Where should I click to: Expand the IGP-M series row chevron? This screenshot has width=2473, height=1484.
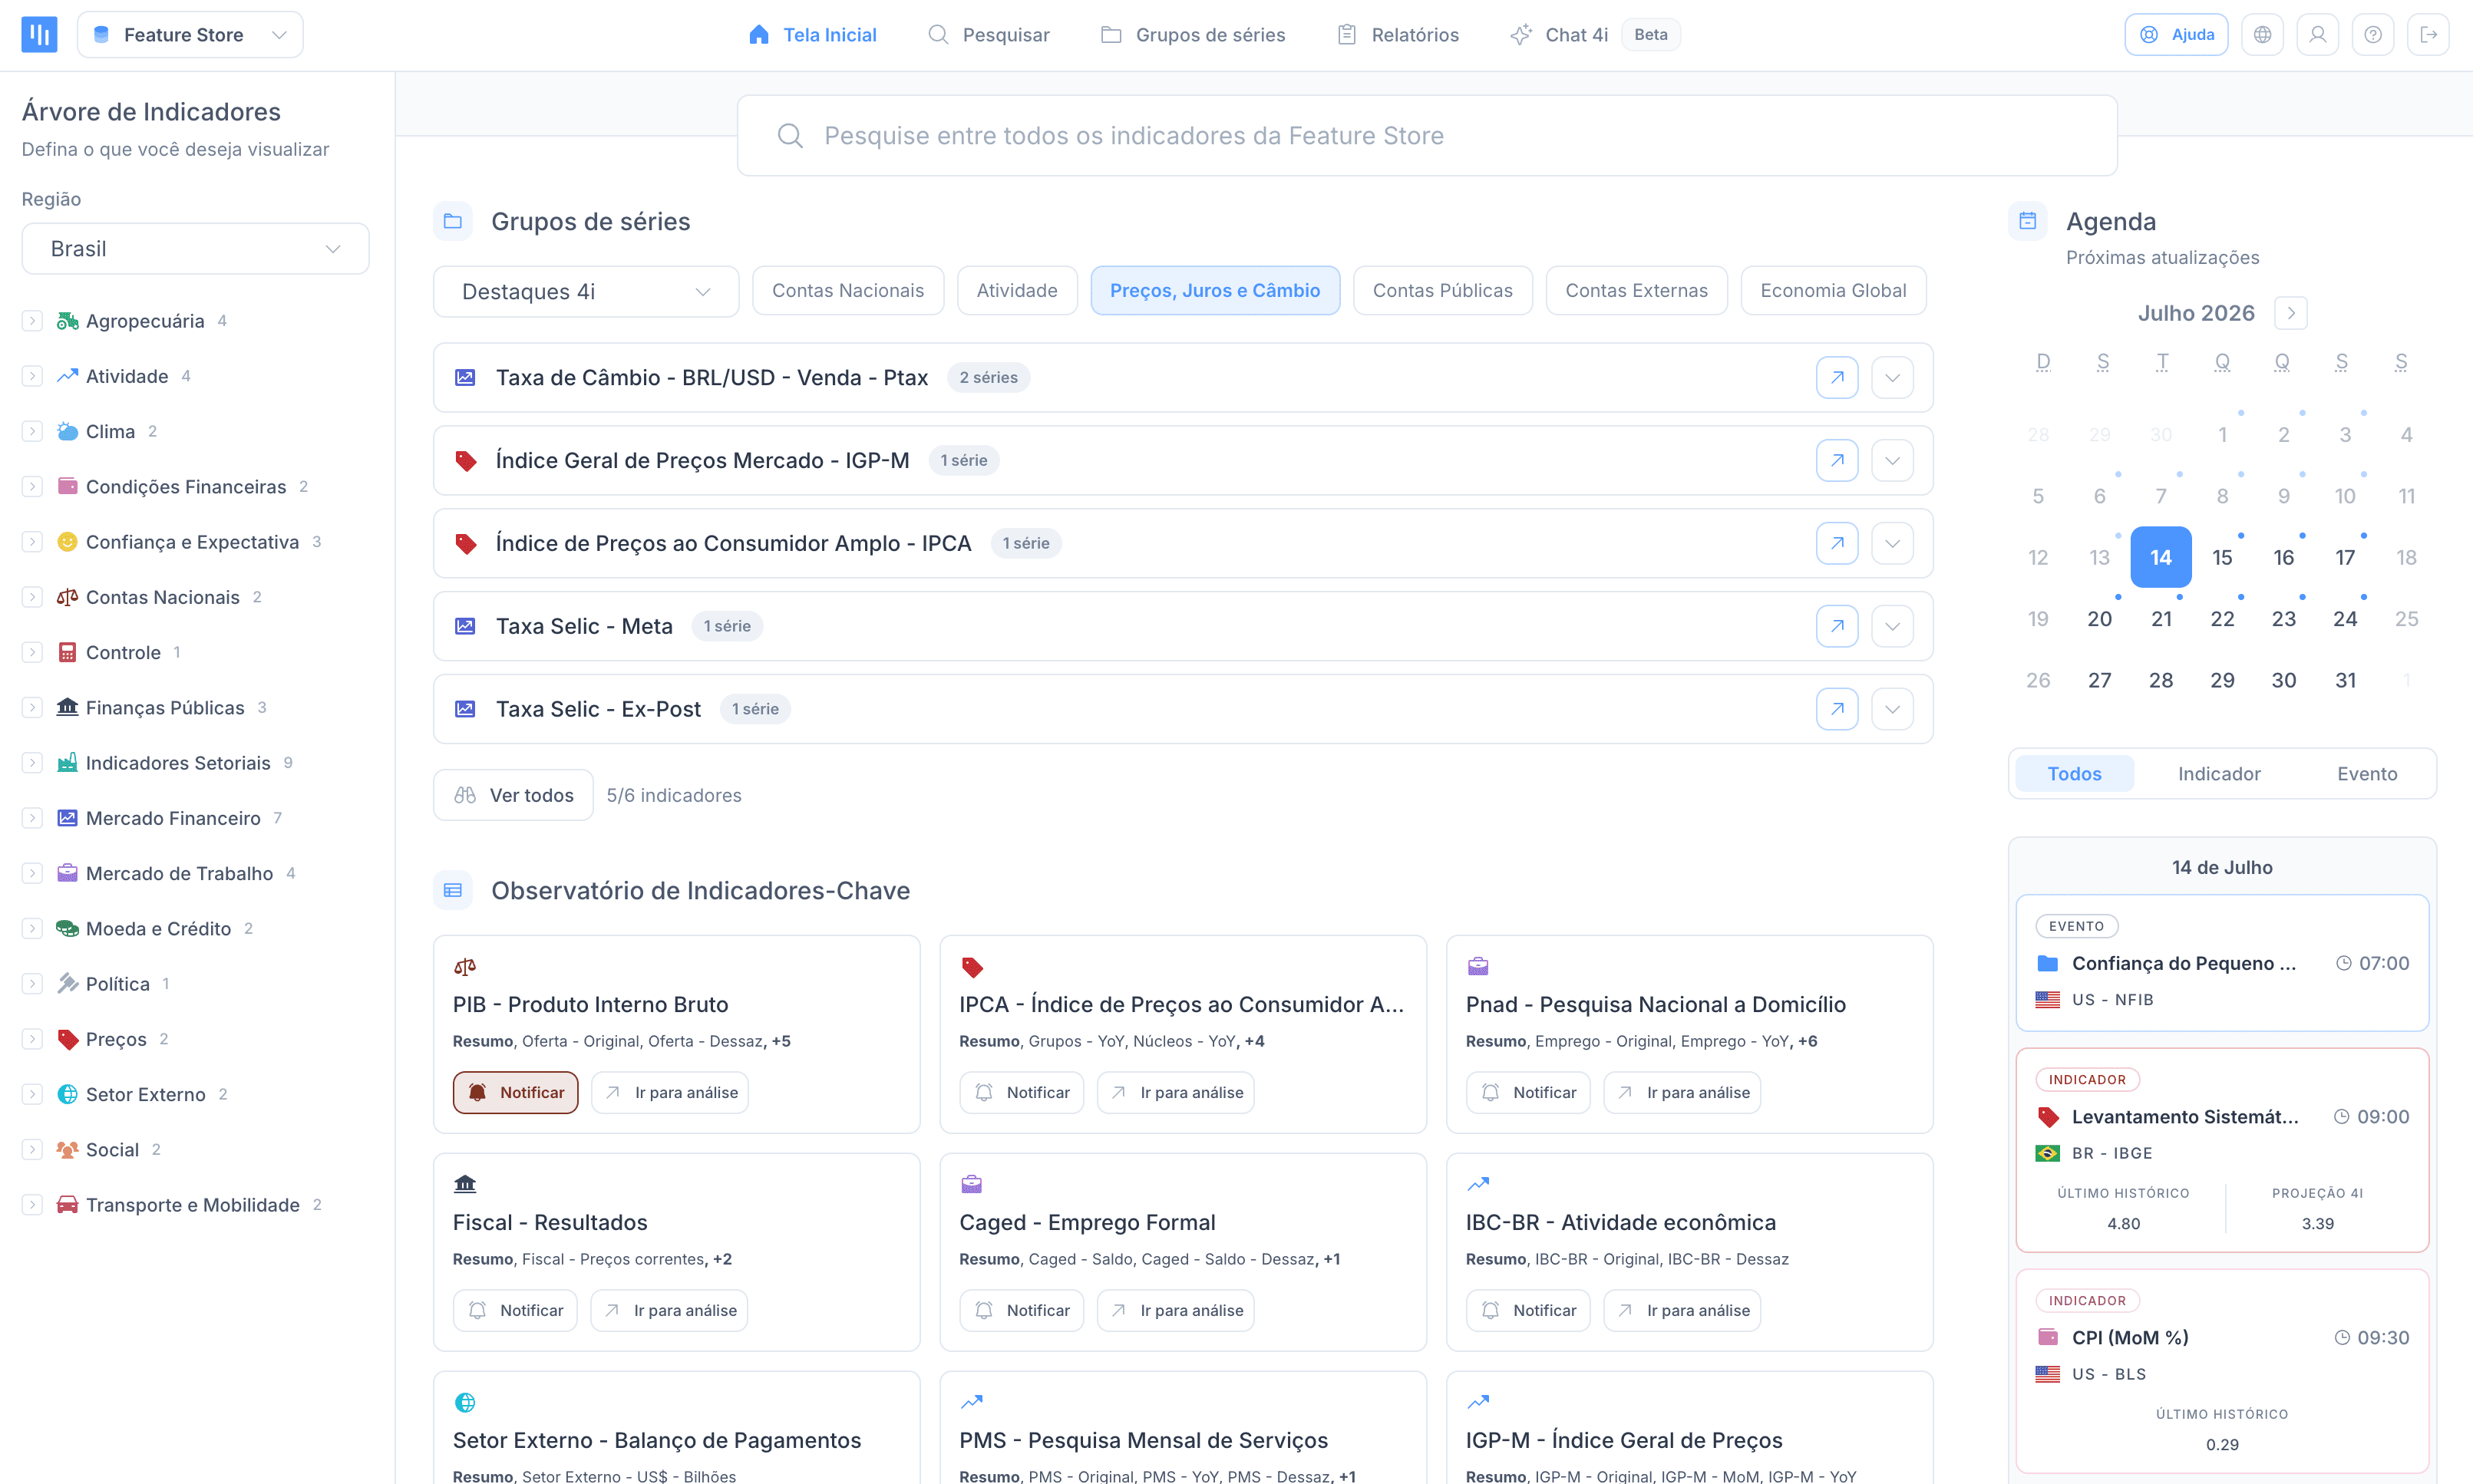(1892, 461)
